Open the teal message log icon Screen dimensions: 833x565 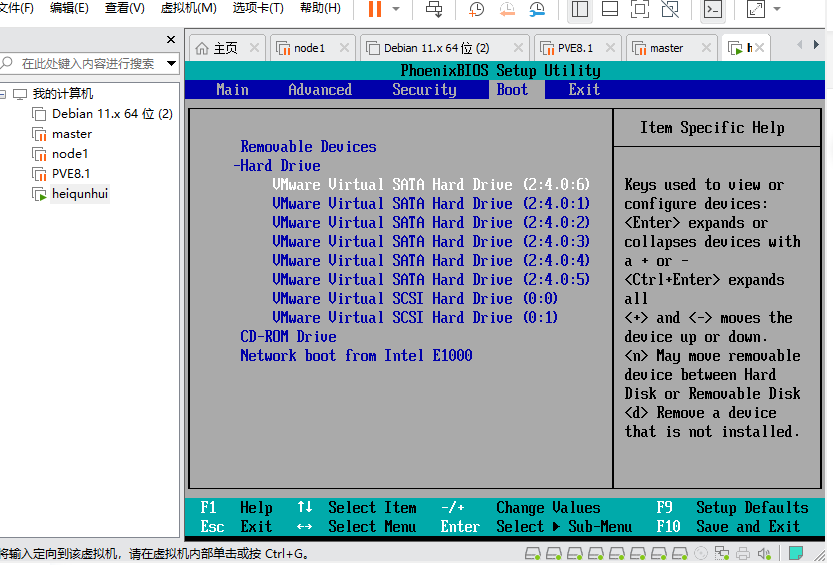pos(796,553)
